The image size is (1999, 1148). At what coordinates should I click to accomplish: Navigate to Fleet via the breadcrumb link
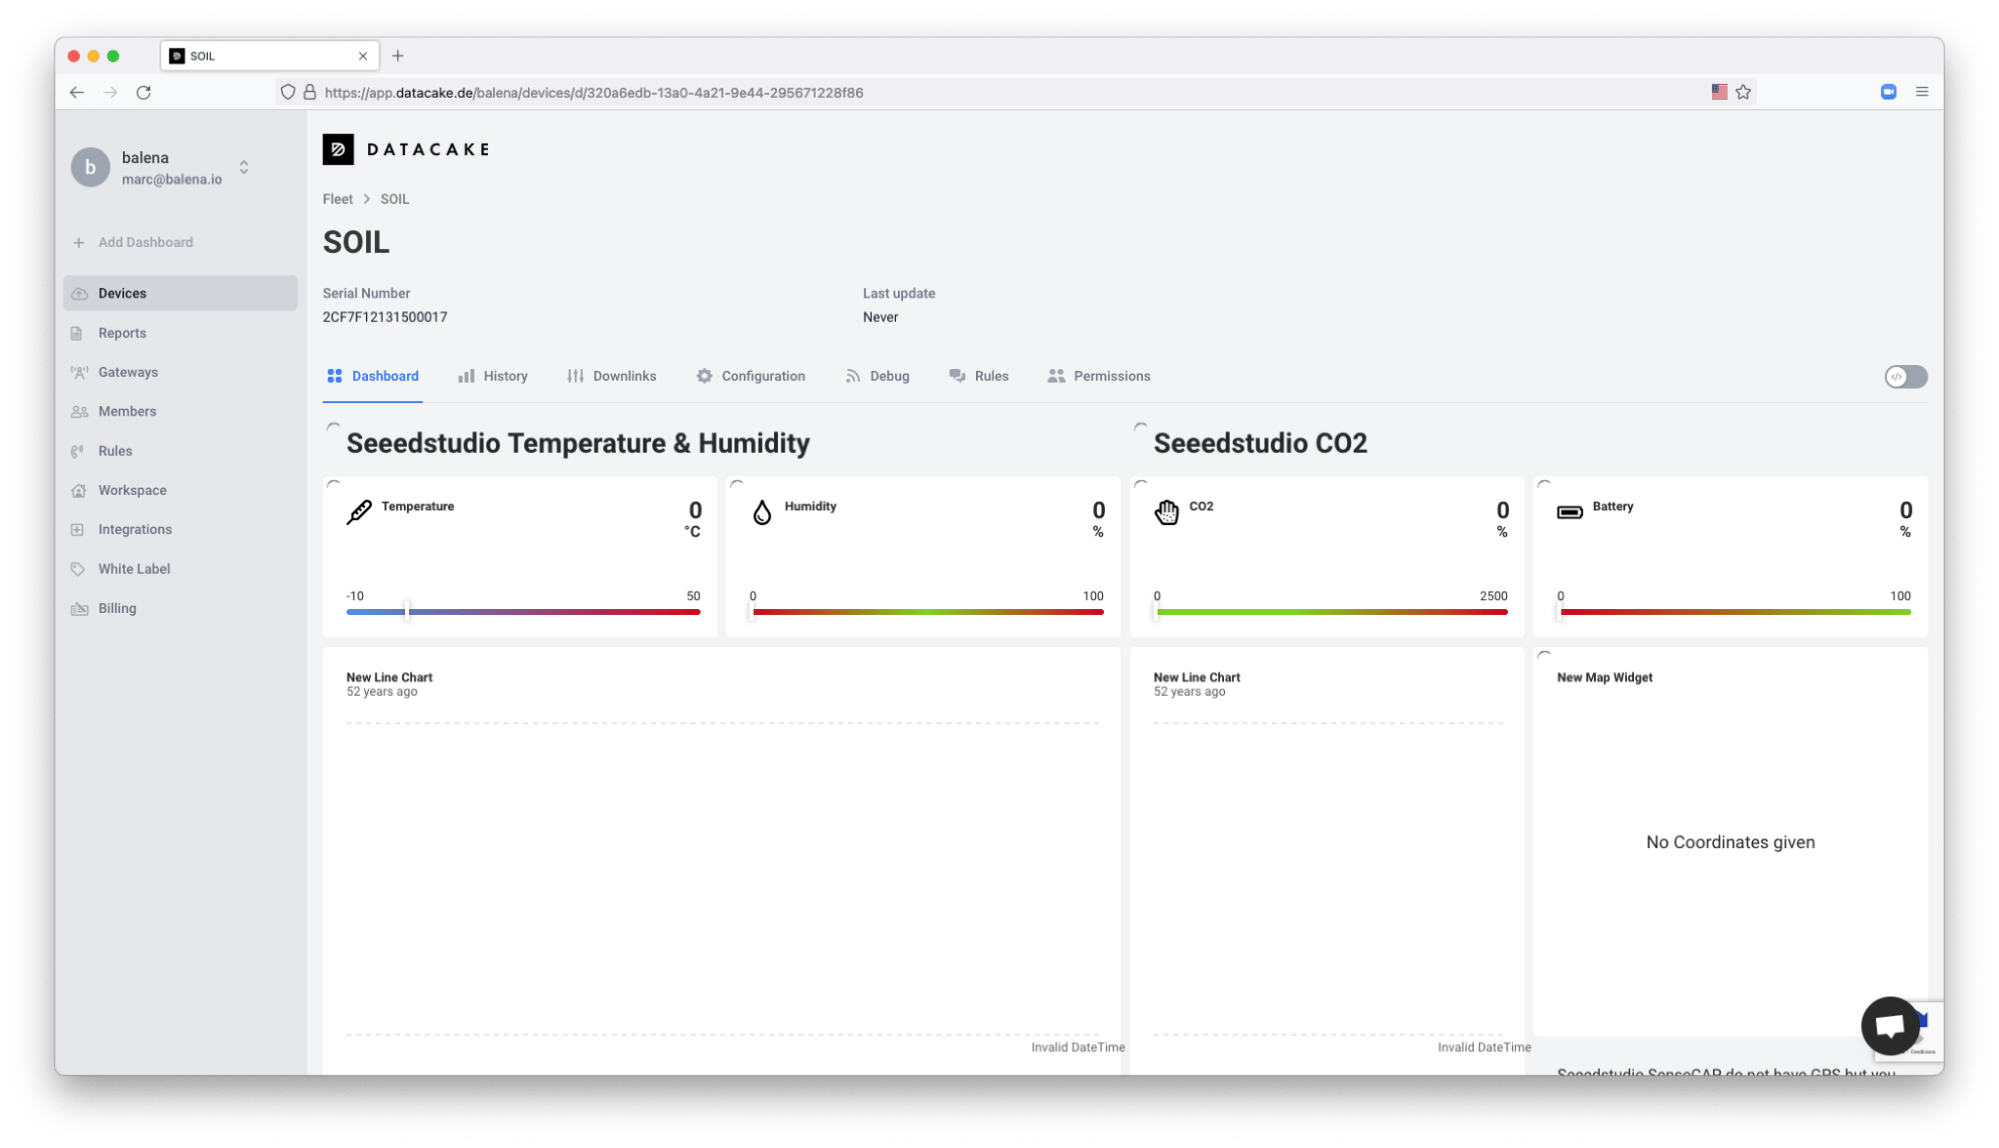click(337, 198)
